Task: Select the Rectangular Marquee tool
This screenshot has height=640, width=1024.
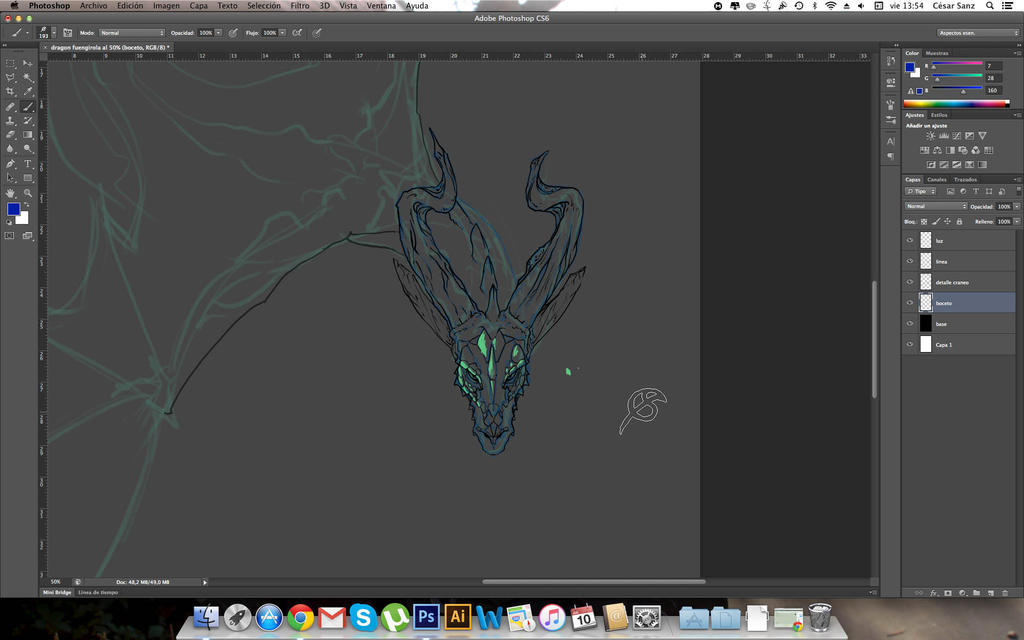Action: [10, 63]
